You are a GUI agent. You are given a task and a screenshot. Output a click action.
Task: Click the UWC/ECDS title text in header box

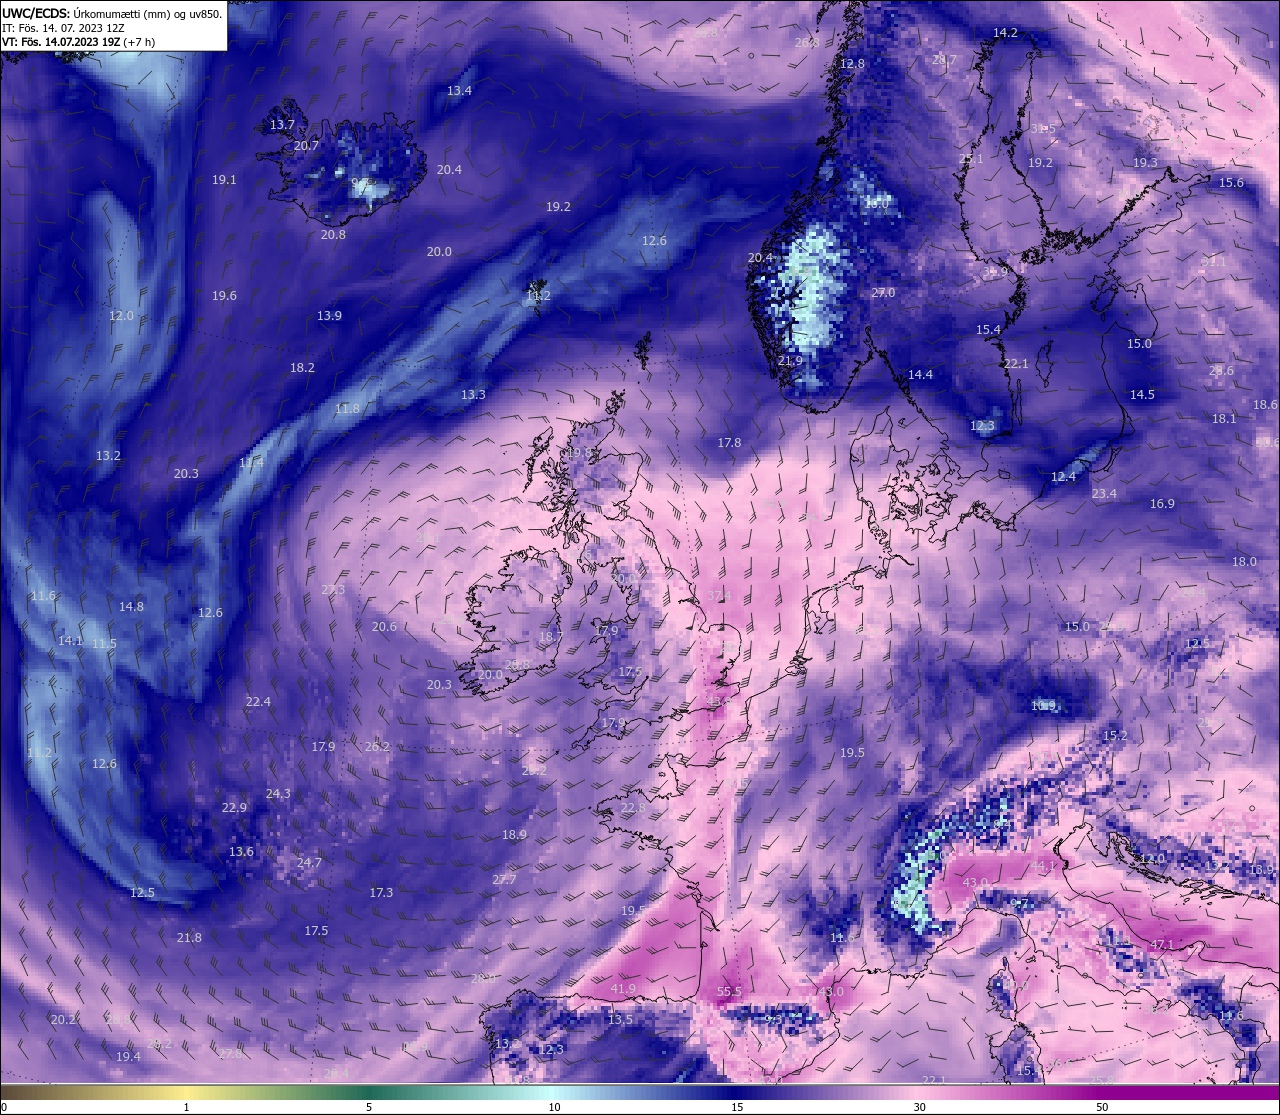[x=112, y=14]
